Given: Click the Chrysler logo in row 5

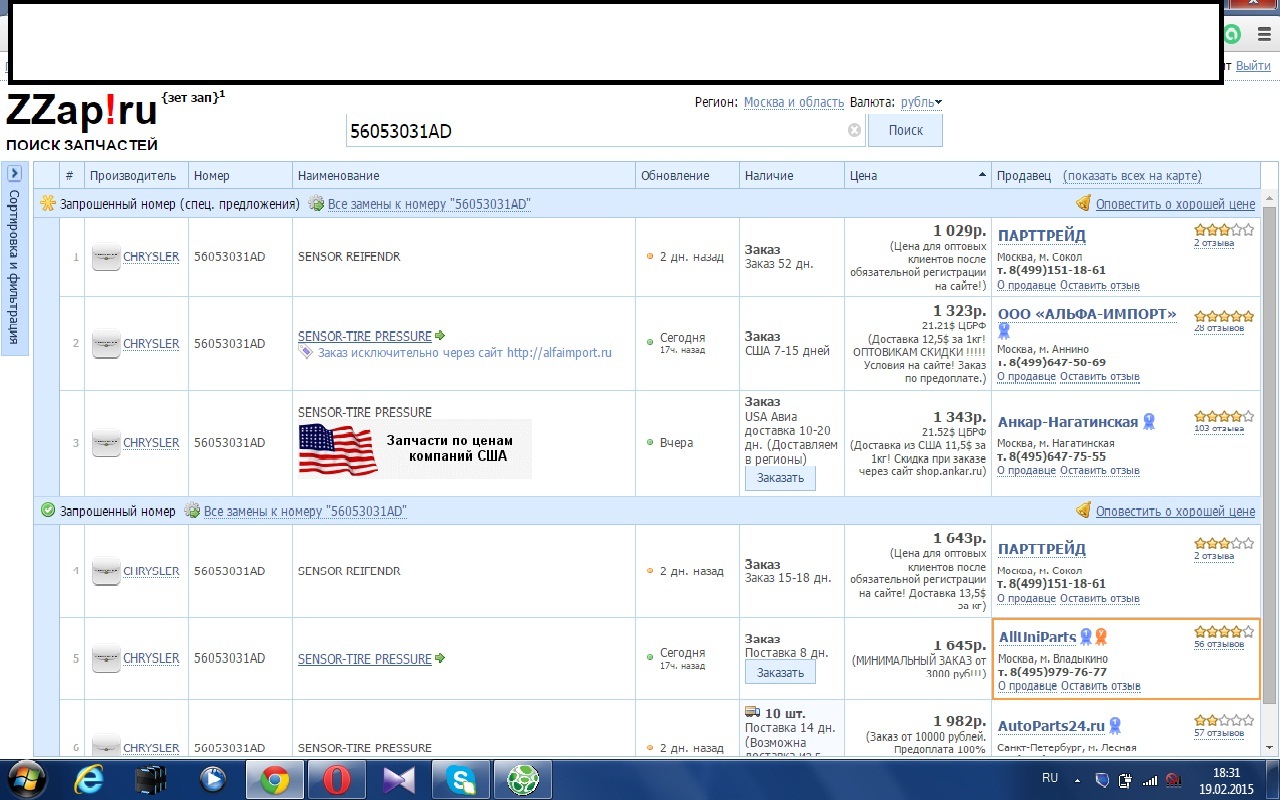Looking at the screenshot, I should (106, 658).
